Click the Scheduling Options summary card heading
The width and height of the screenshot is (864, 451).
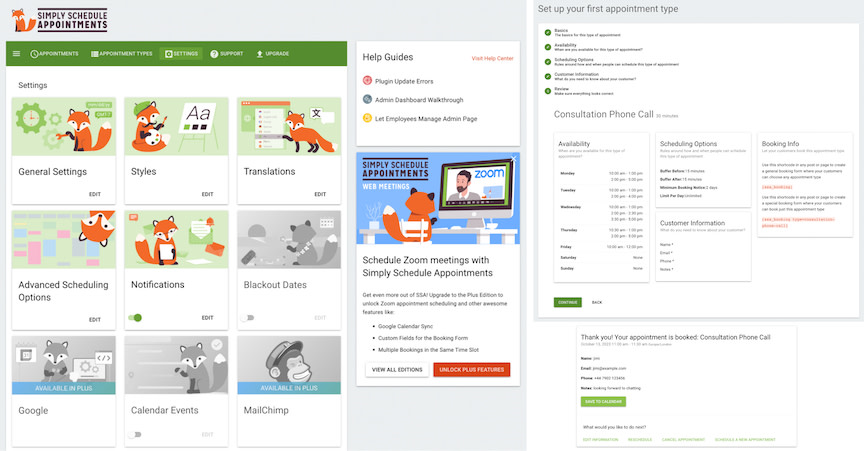688,143
